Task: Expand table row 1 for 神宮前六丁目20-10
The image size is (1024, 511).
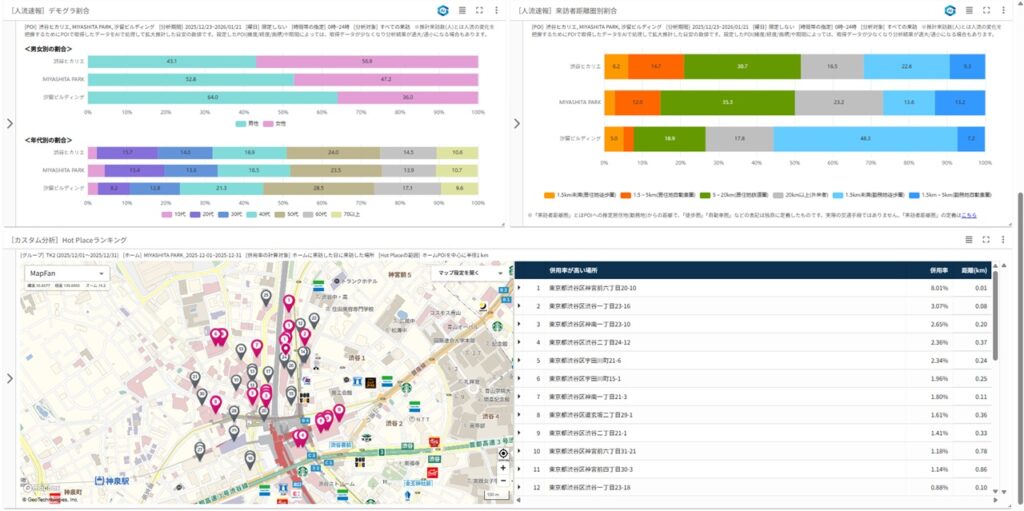Action: (x=519, y=288)
